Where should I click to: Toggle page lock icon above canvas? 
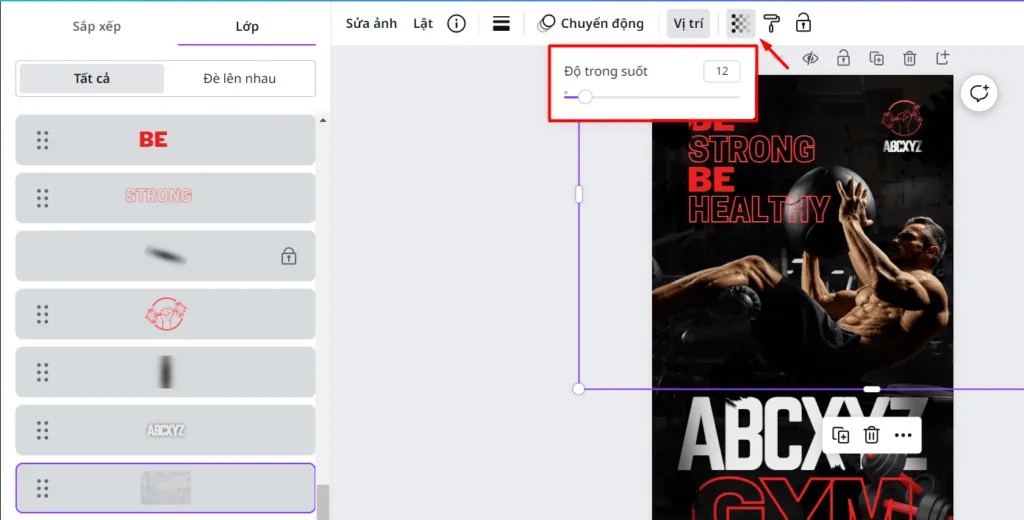coord(843,58)
